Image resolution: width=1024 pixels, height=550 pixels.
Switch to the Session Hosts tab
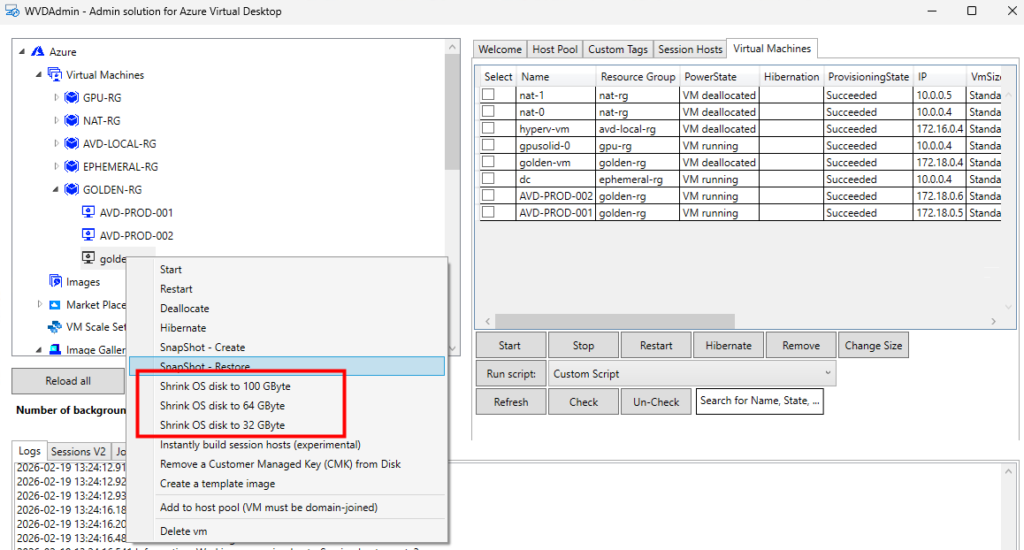click(x=690, y=49)
